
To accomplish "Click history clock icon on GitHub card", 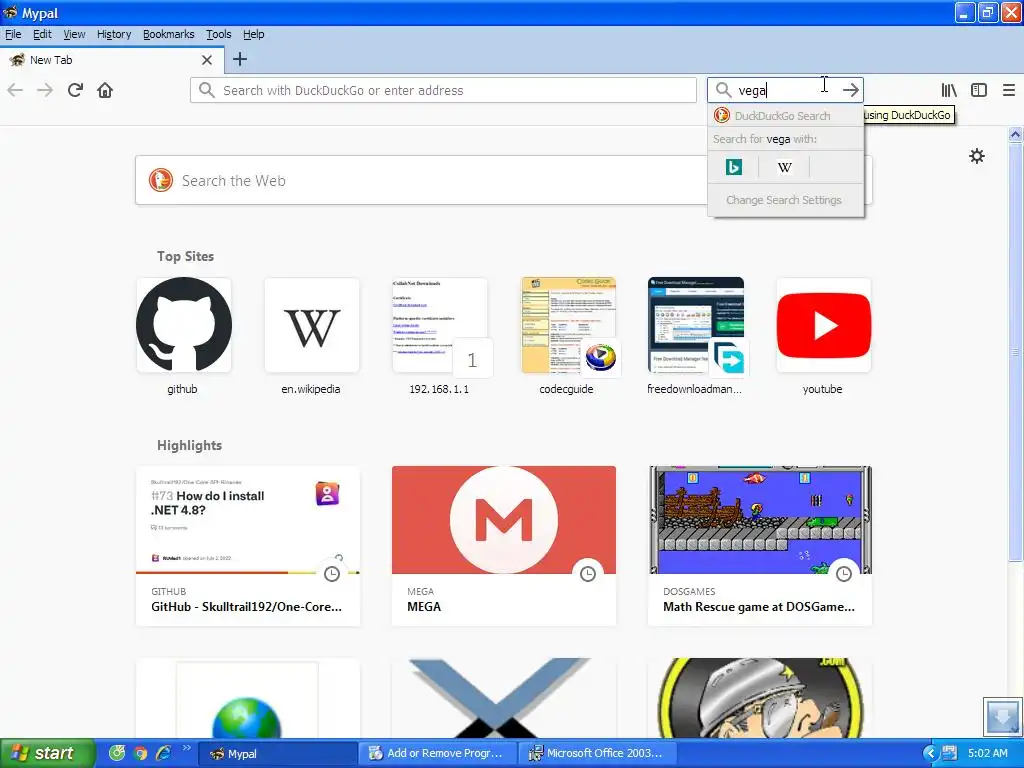I will [332, 573].
